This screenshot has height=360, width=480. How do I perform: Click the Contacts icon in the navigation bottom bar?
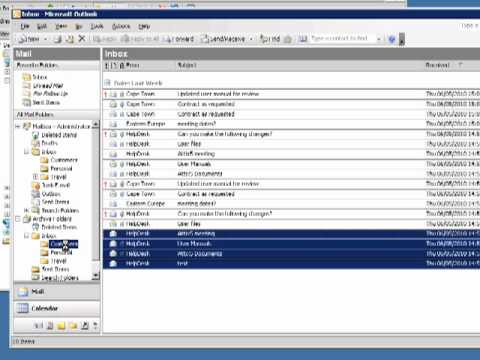pyautogui.click(x=39, y=326)
